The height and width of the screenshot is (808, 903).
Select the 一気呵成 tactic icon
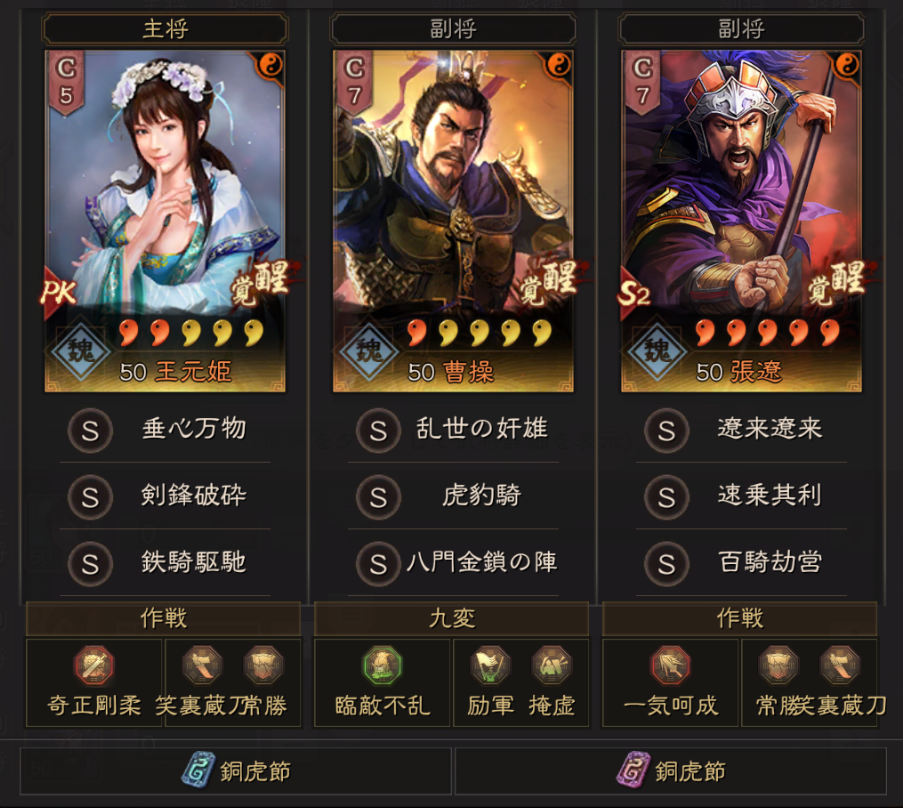670,665
